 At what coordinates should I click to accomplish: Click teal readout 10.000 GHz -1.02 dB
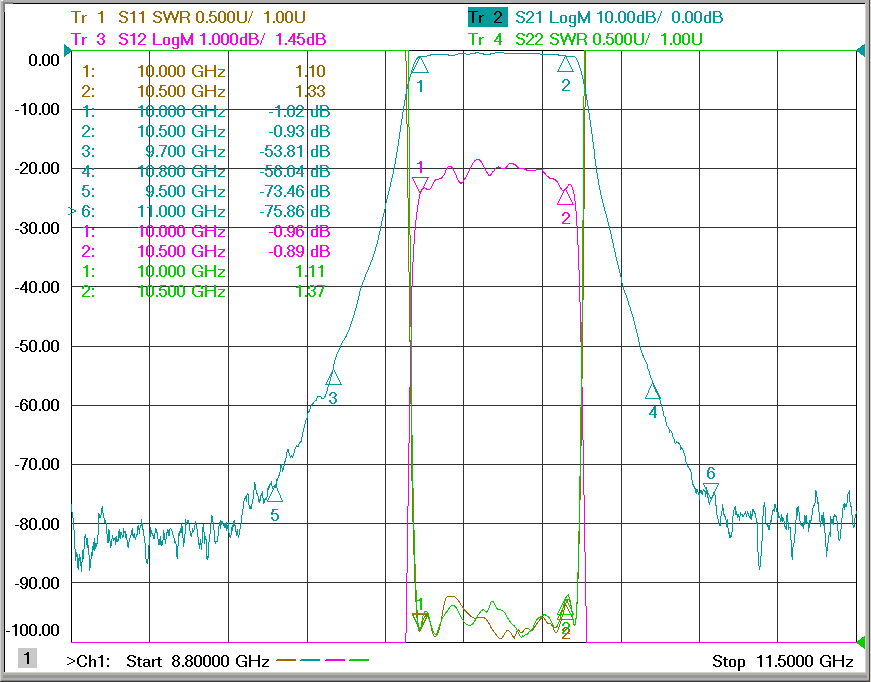206,112
